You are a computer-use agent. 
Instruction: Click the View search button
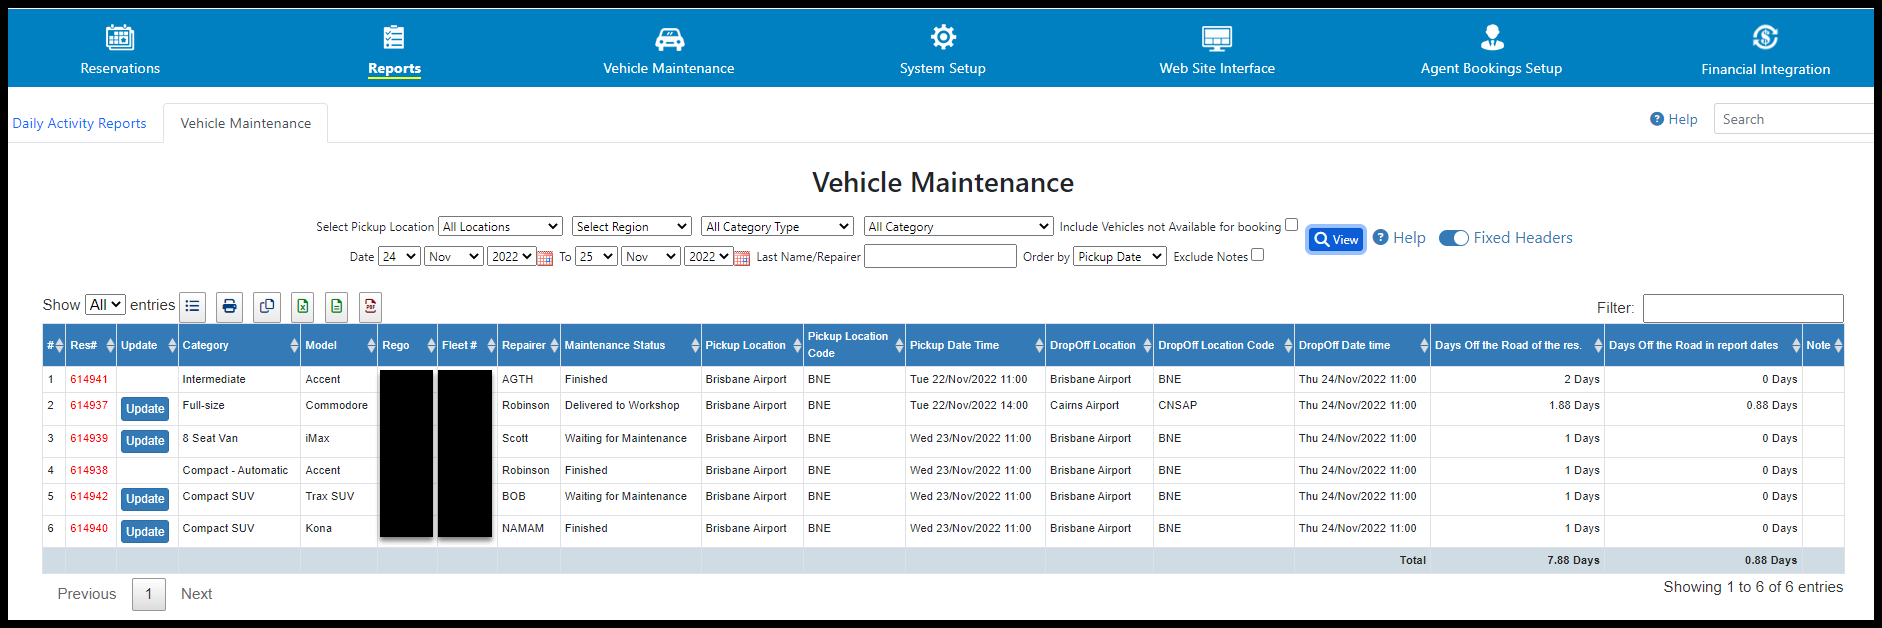point(1336,240)
